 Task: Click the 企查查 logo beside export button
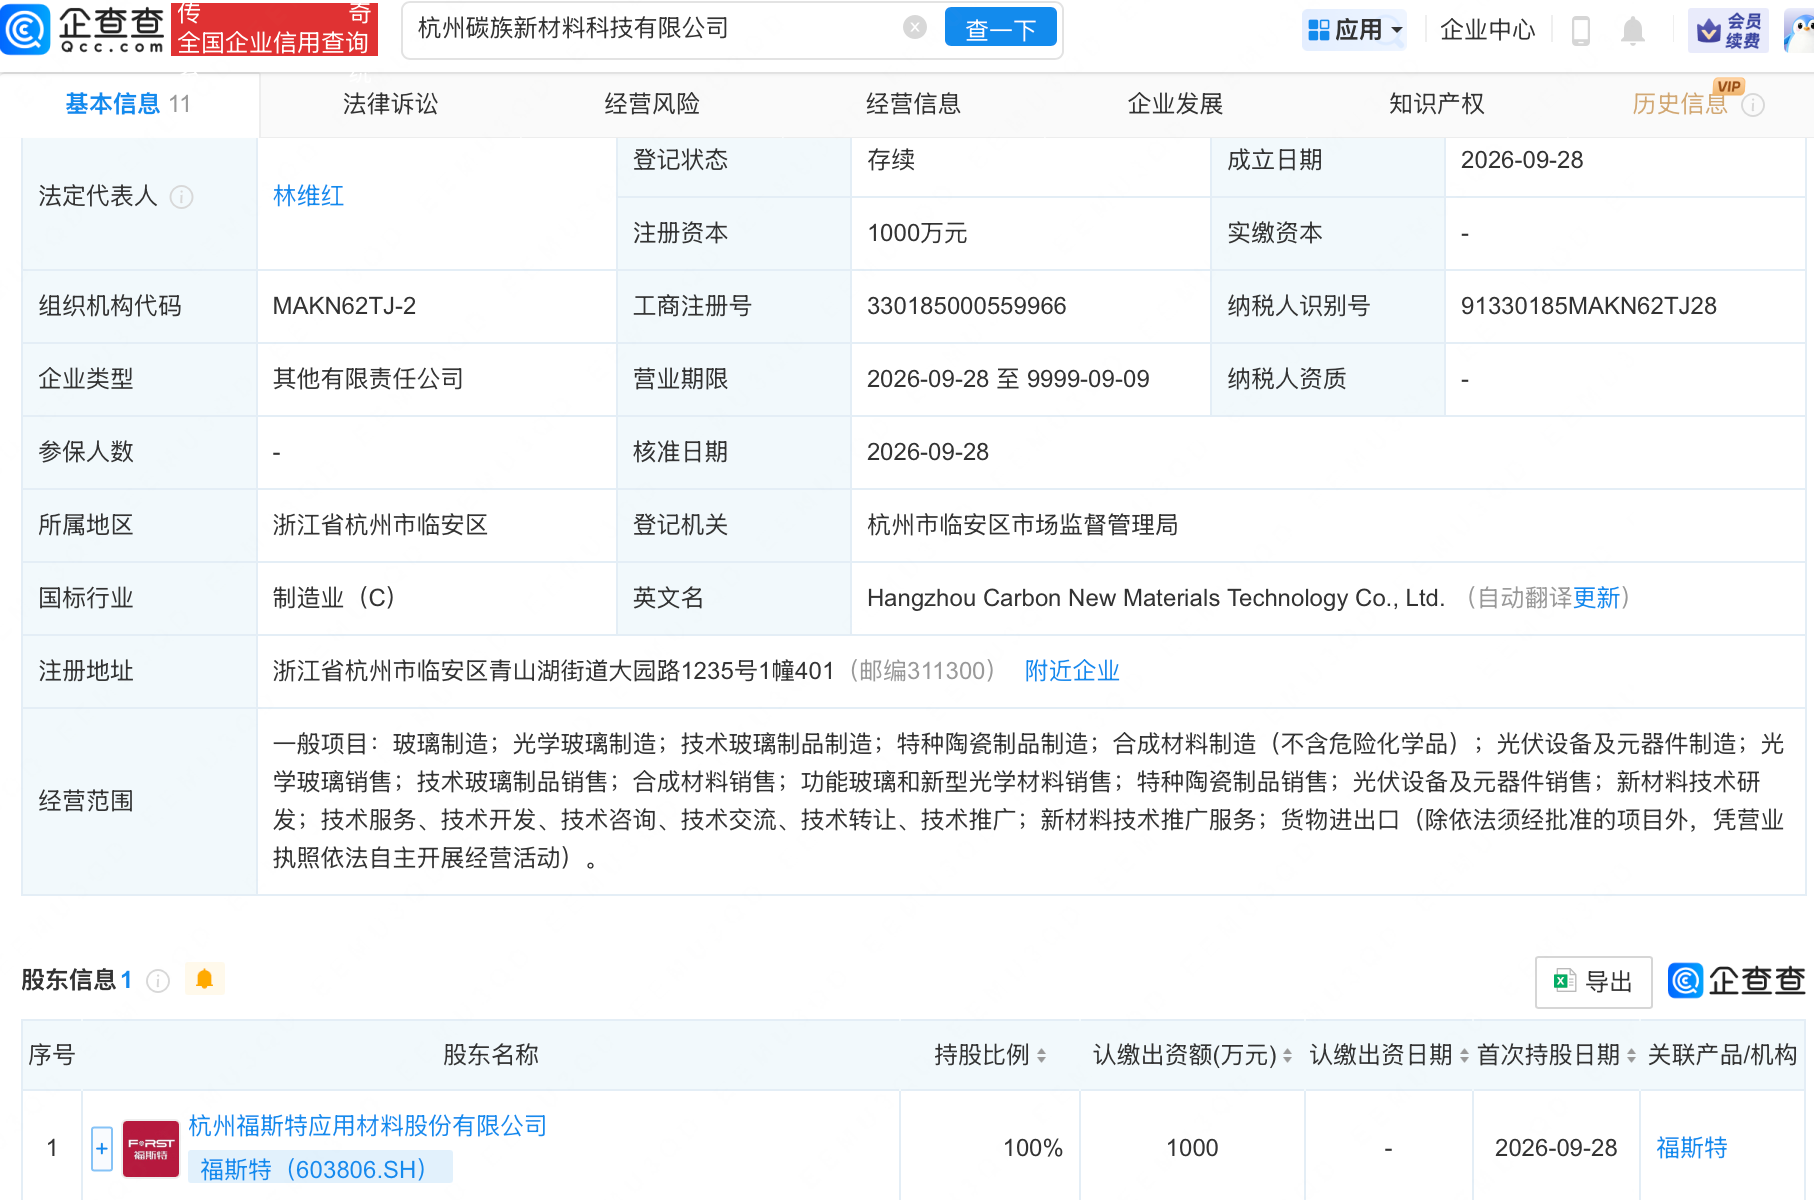coord(1736,981)
